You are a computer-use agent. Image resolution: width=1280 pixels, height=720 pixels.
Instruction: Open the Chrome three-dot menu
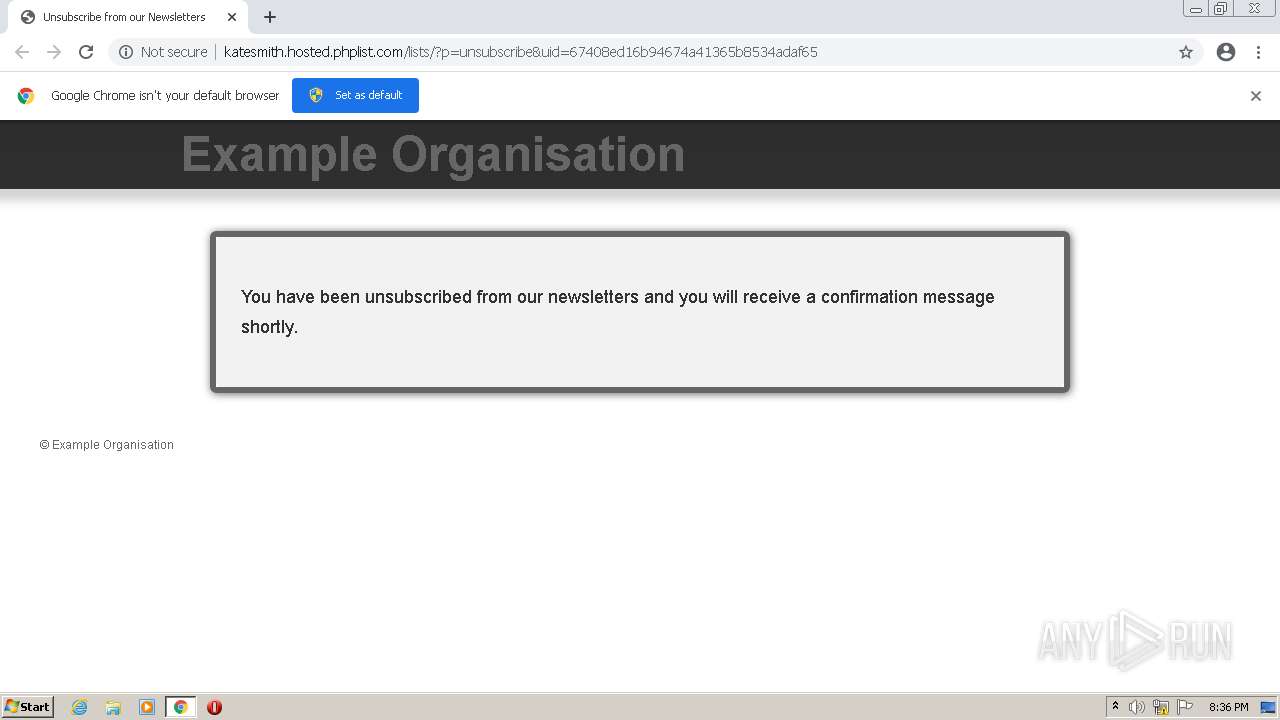[1258, 52]
